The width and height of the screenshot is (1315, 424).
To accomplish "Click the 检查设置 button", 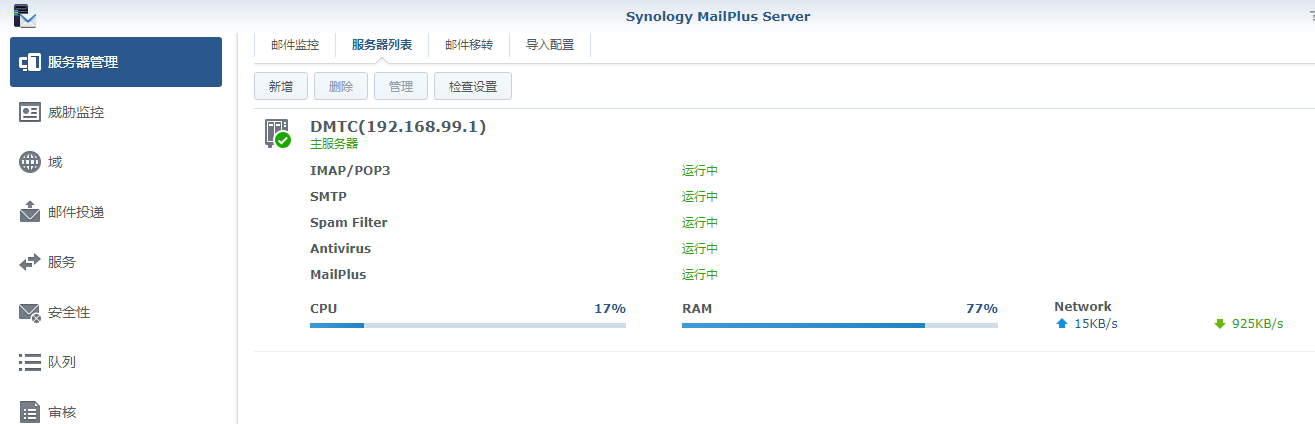I will tap(473, 87).
